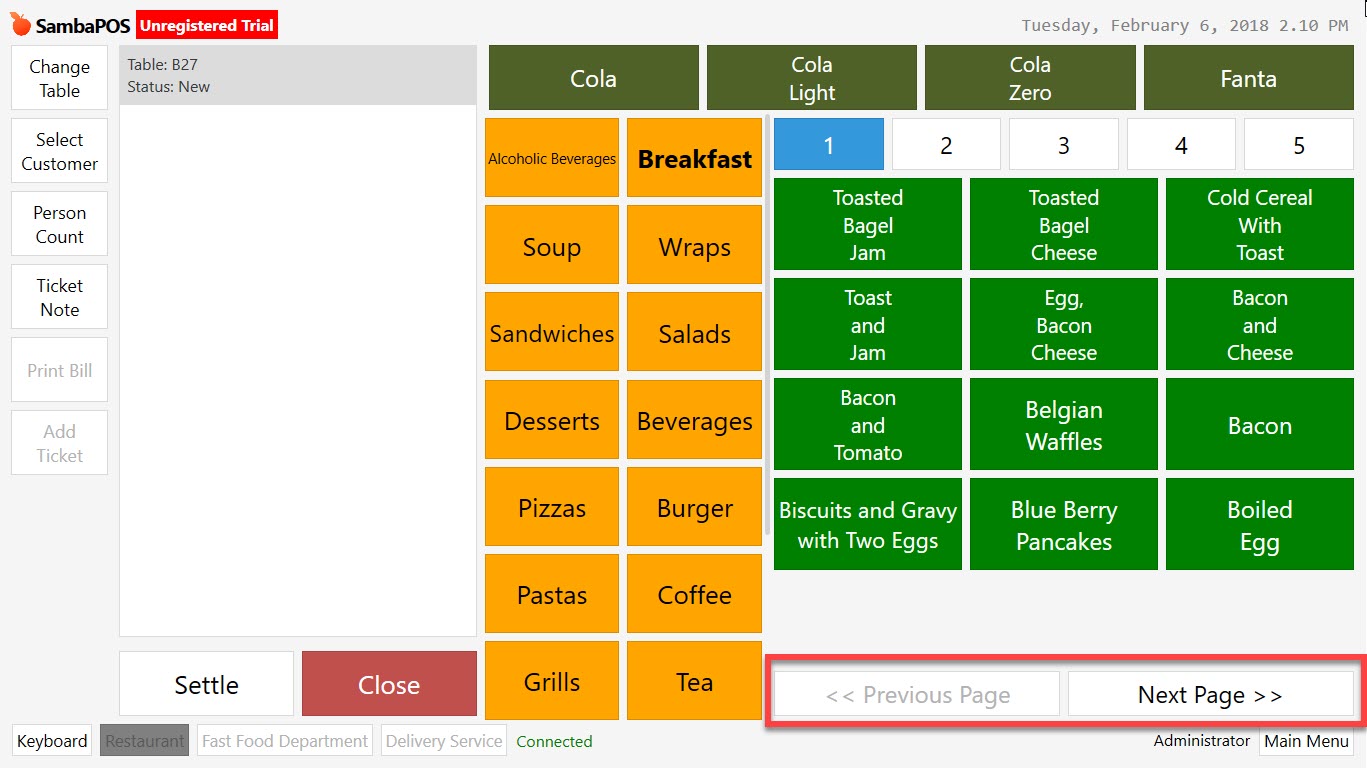Screen dimensions: 1367x768
Task: Open the Main Menu
Action: (x=1306, y=741)
